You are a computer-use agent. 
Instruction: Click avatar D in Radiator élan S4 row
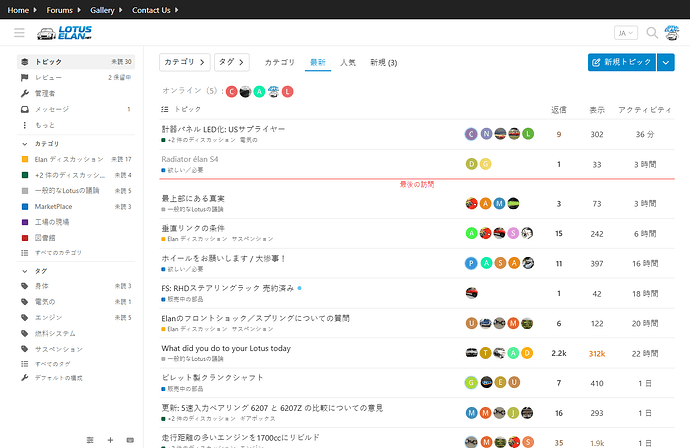471,164
